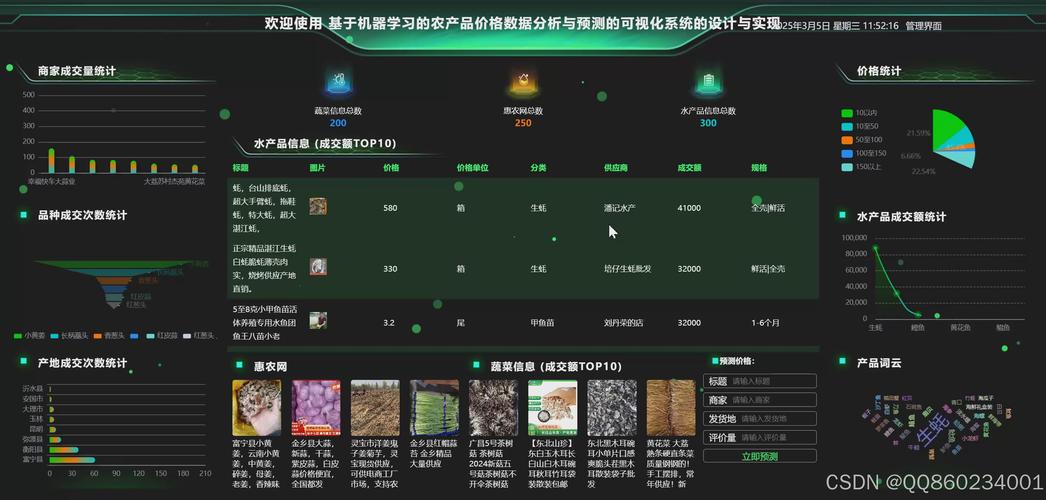Click the green pie chart slice
Image resolution: width=1046 pixels, height=500 pixels.
point(948,127)
